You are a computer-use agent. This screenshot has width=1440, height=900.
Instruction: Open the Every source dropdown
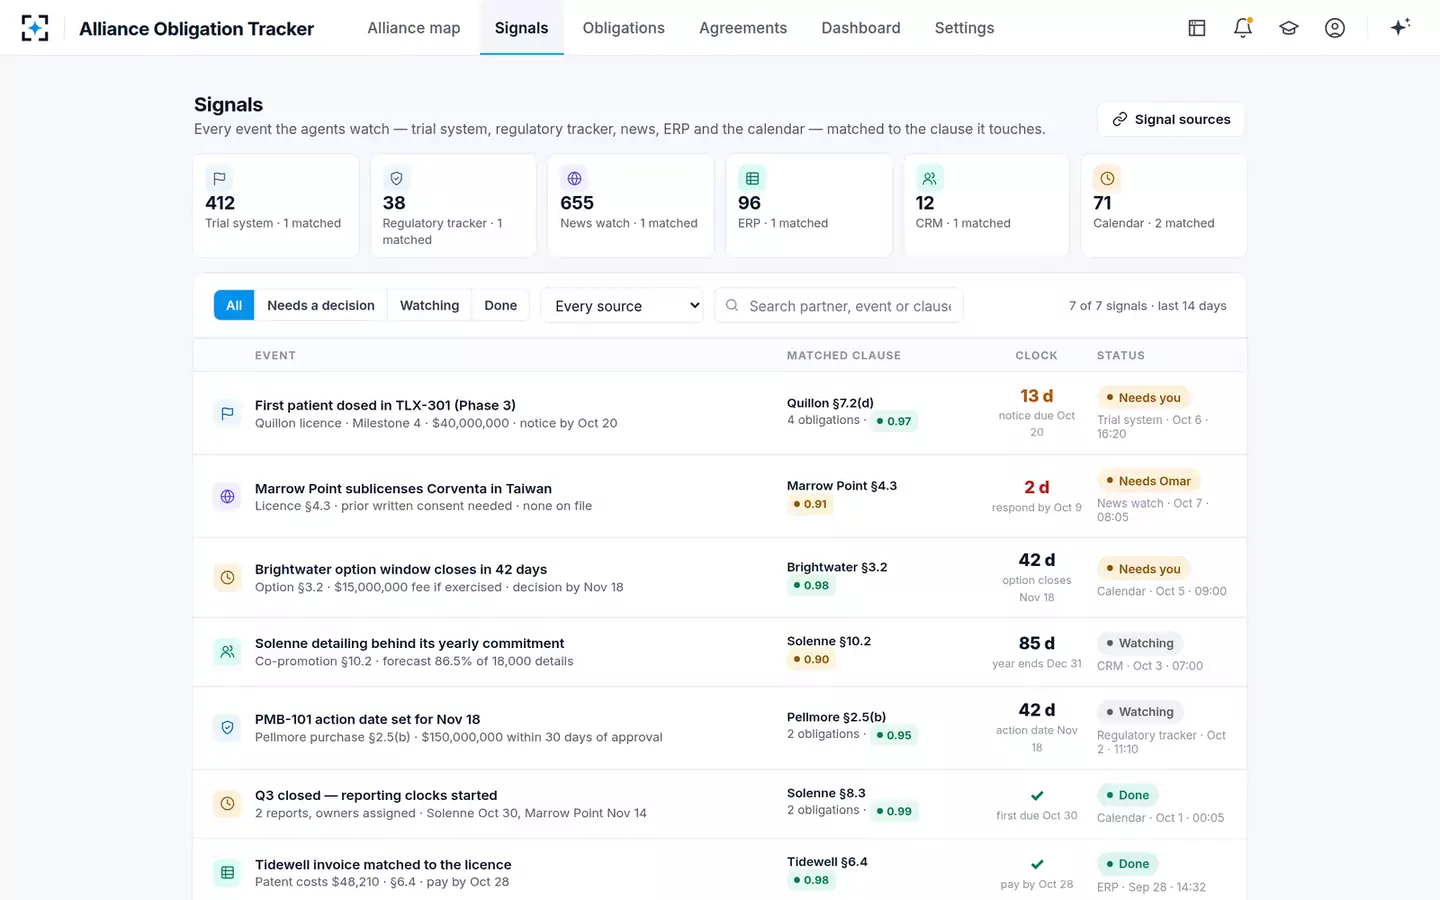pyautogui.click(x=622, y=305)
